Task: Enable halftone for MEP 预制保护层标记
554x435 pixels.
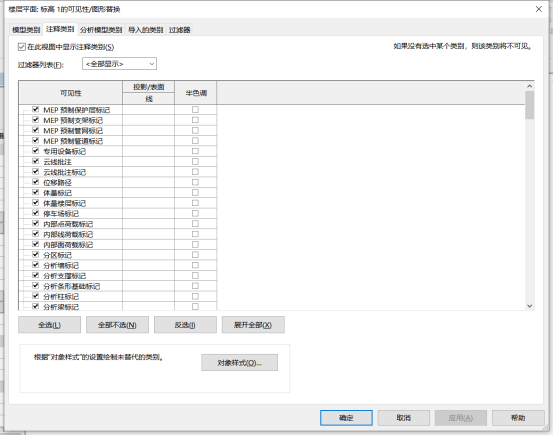Action: (x=195, y=110)
